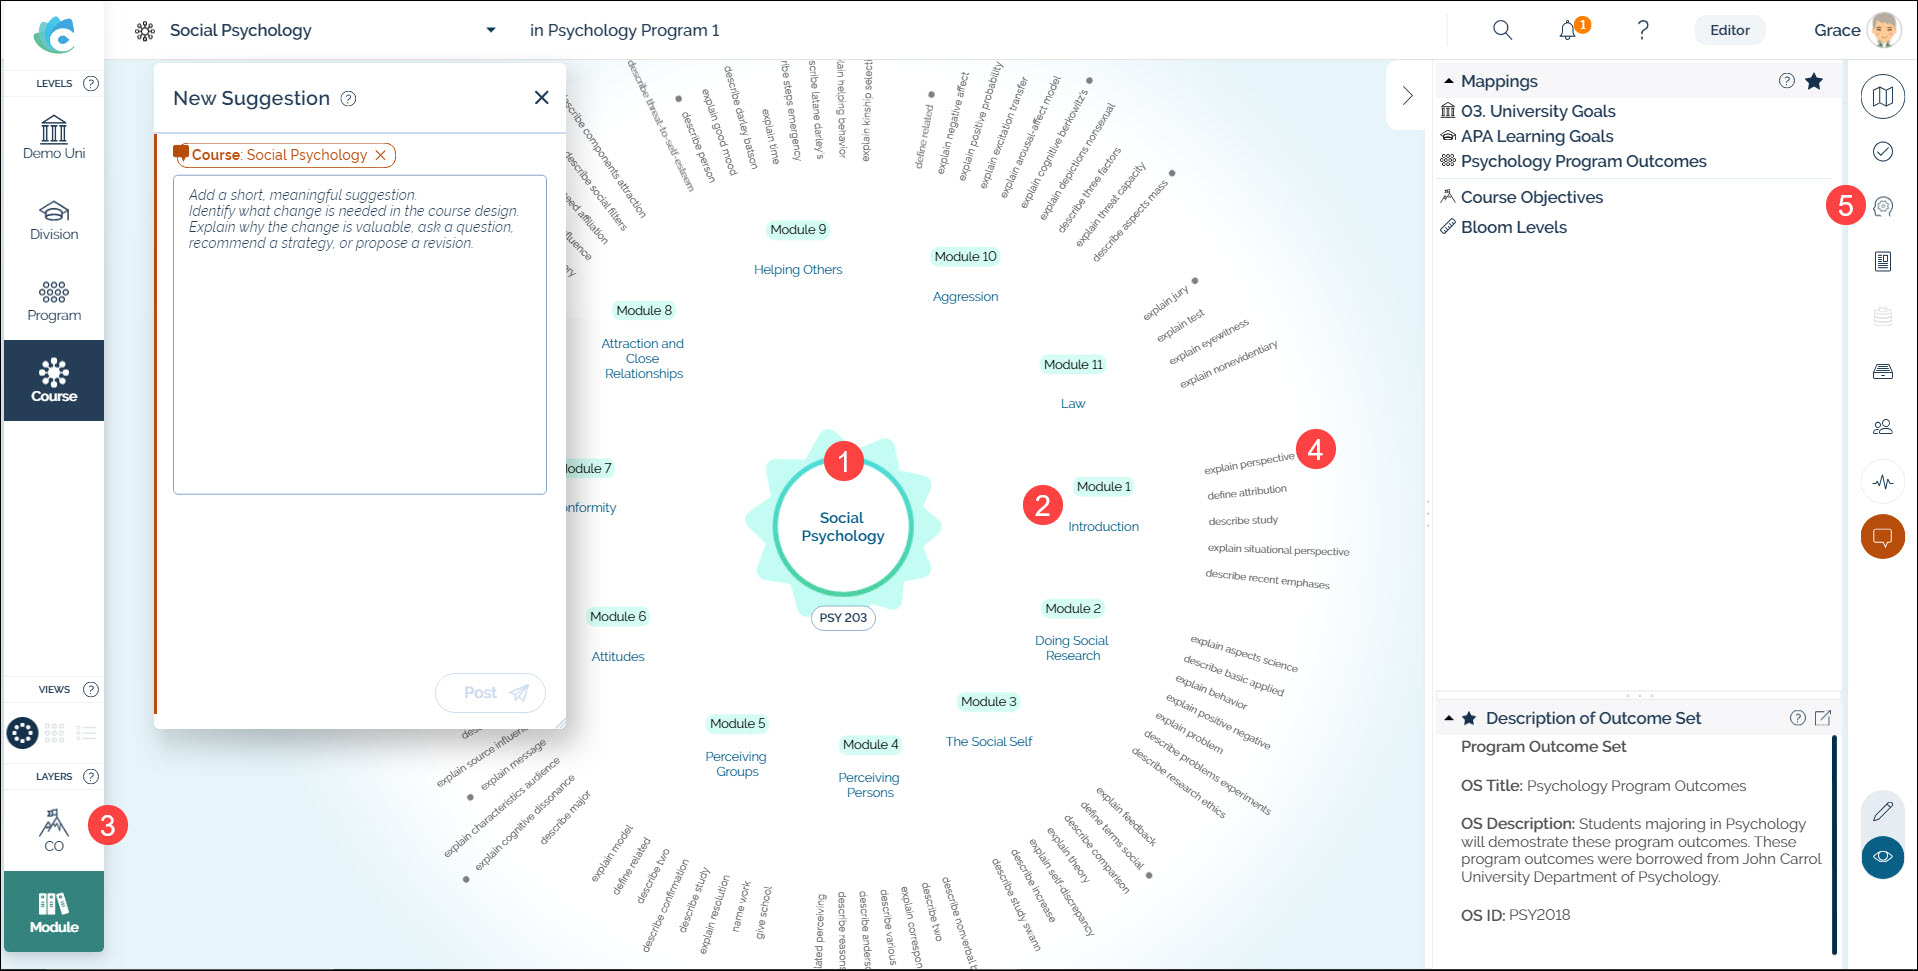Viewport: 1918px width, 971px height.
Task: Toggle the eye view mode button
Action: [1882, 857]
